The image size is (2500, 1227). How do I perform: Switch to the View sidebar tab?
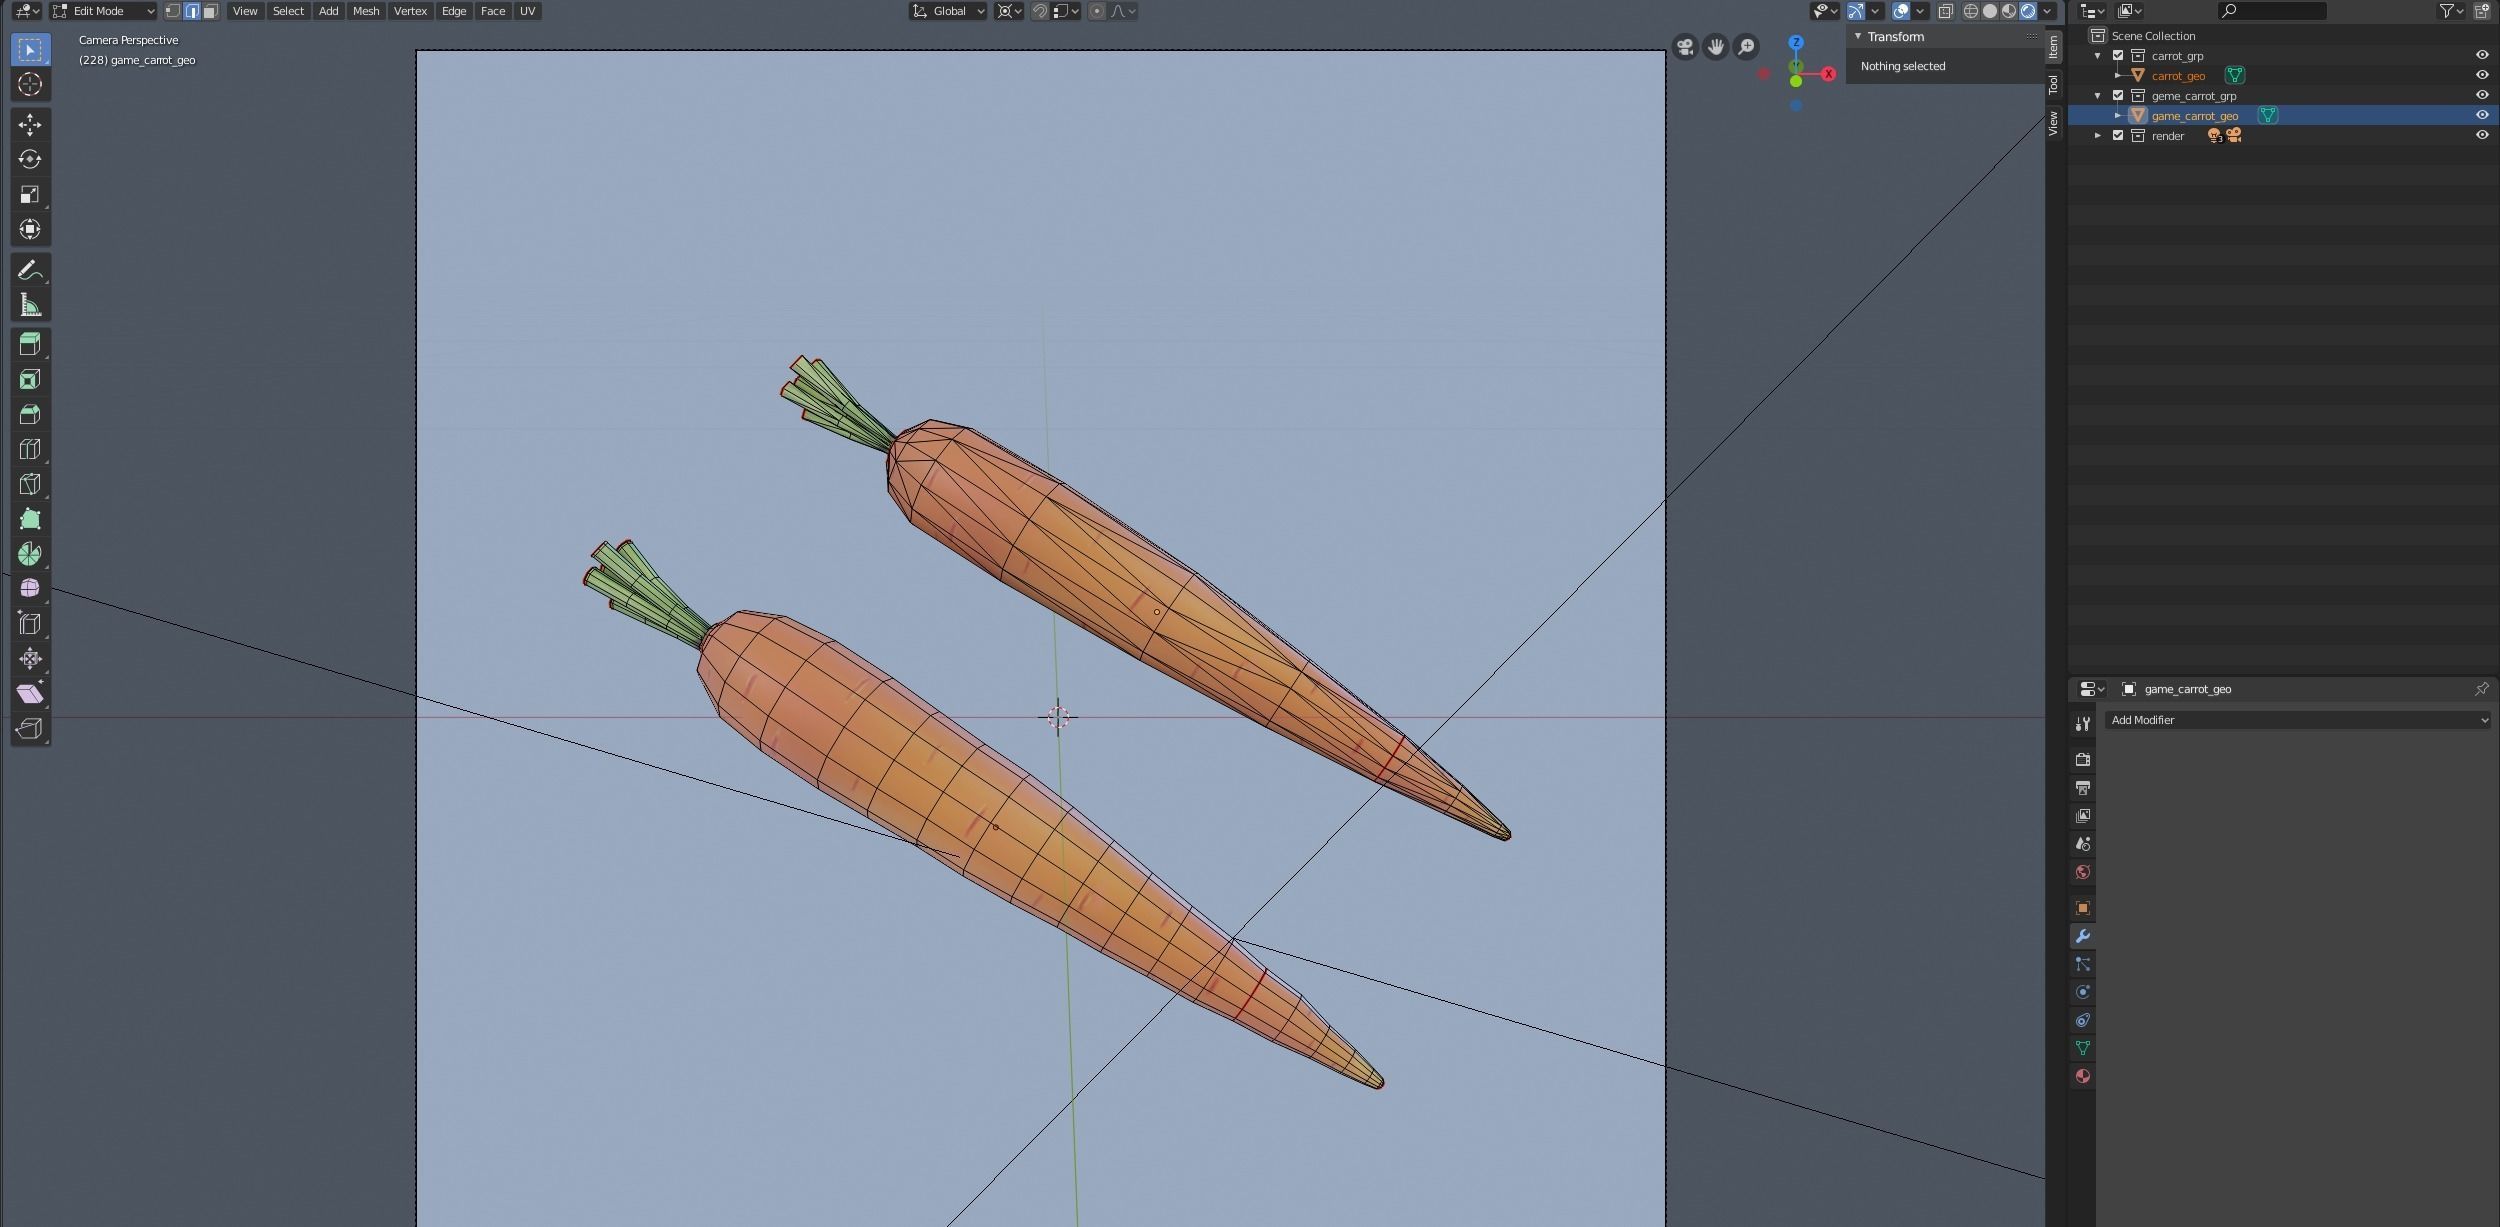click(2053, 123)
